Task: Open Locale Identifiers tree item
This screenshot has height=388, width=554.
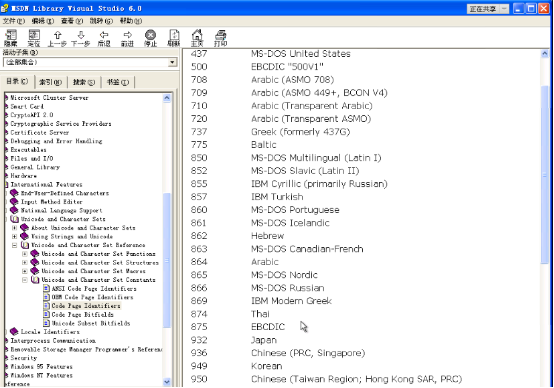Action: (50, 332)
